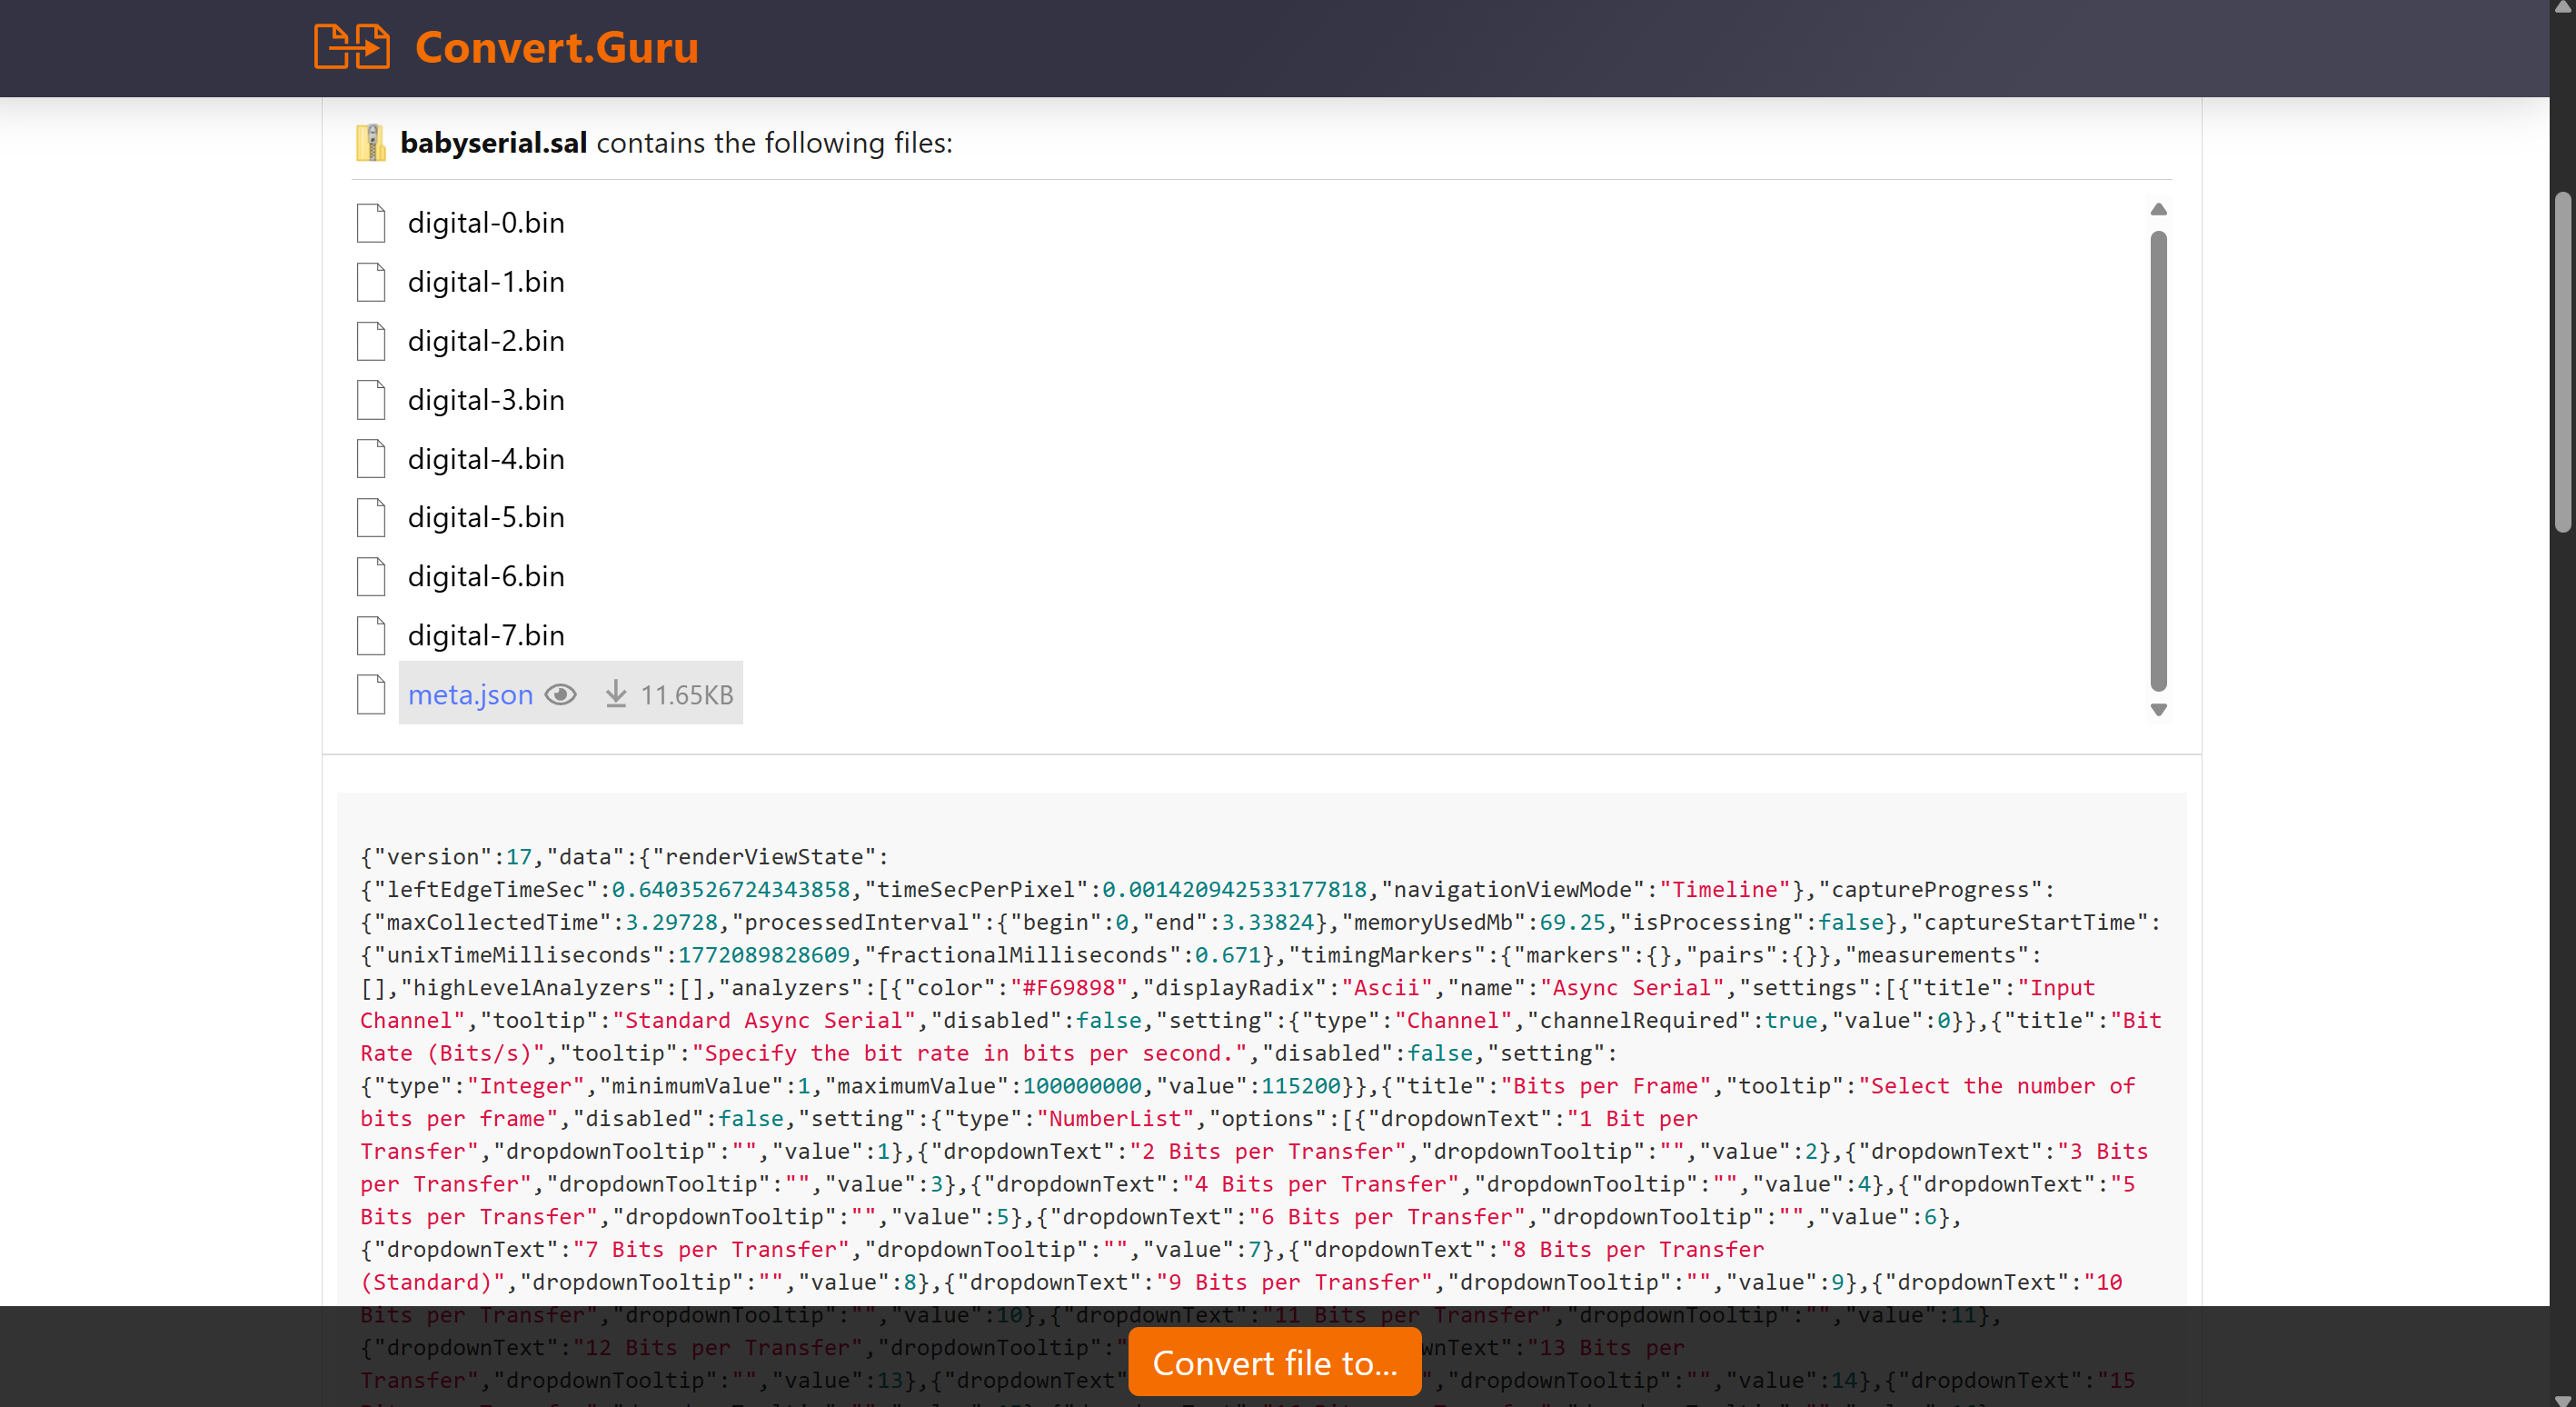2576x1407 pixels.
Task: Select digital-1.bin in the file list
Action: [x=485, y=282]
